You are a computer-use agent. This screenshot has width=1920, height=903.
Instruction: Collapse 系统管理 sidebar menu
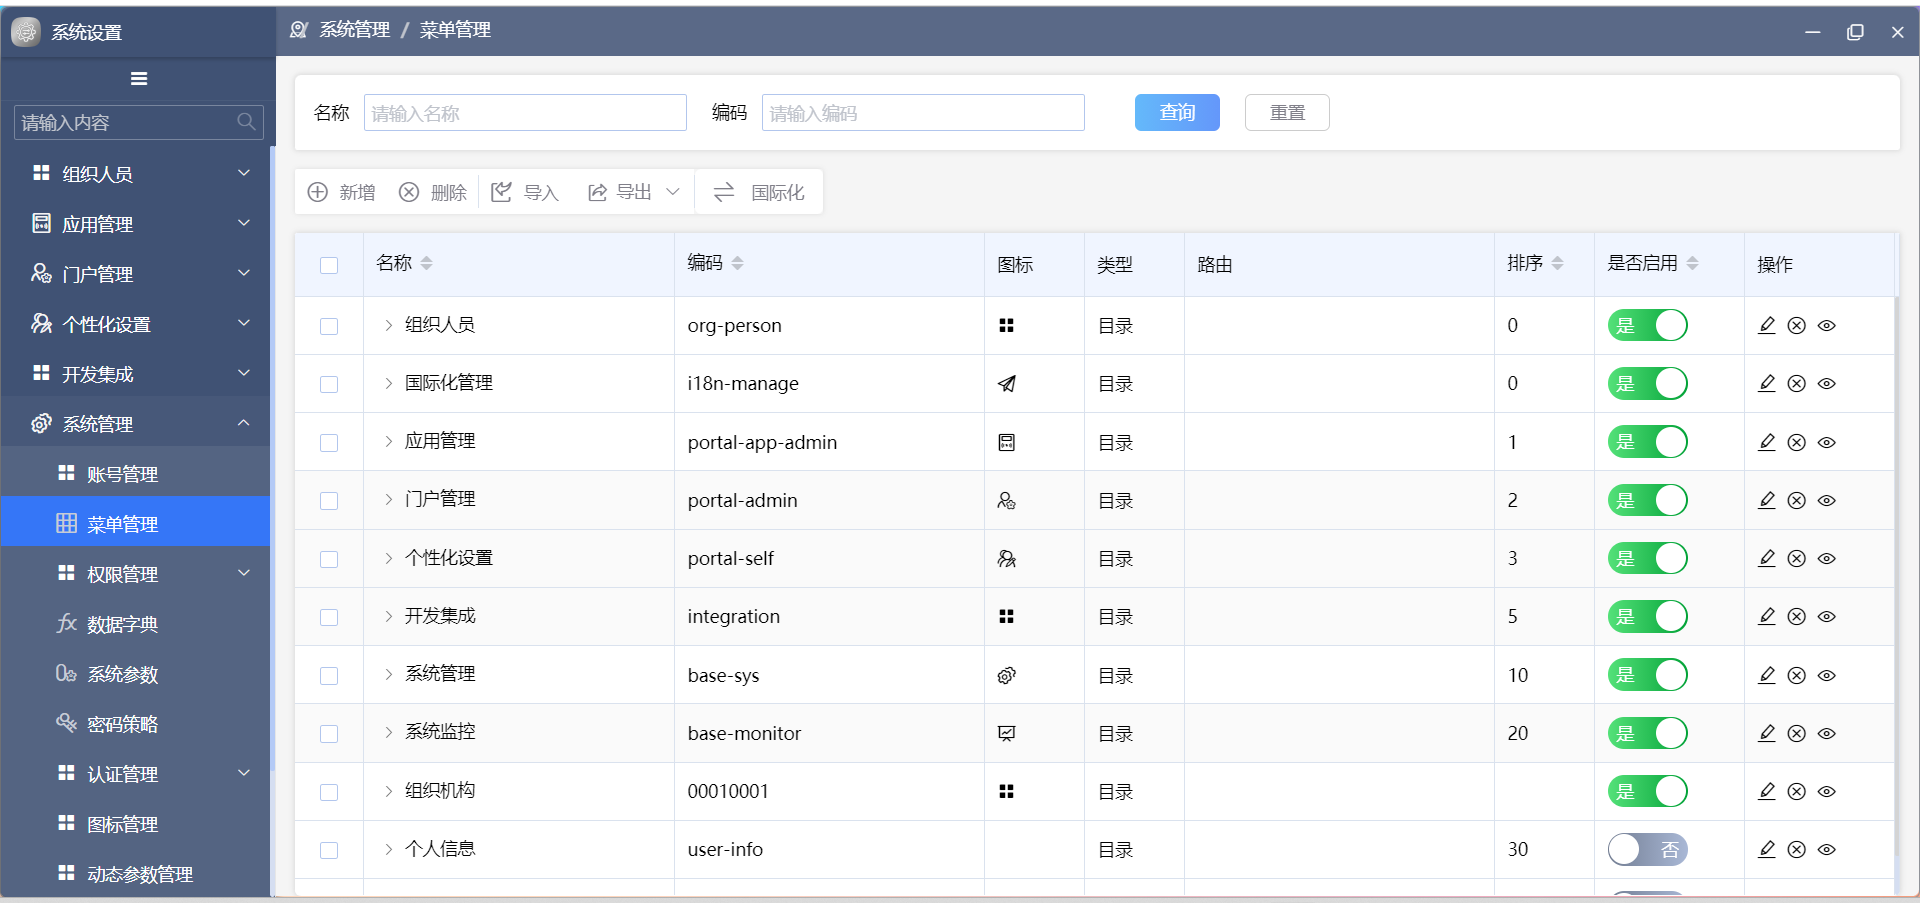point(137,423)
